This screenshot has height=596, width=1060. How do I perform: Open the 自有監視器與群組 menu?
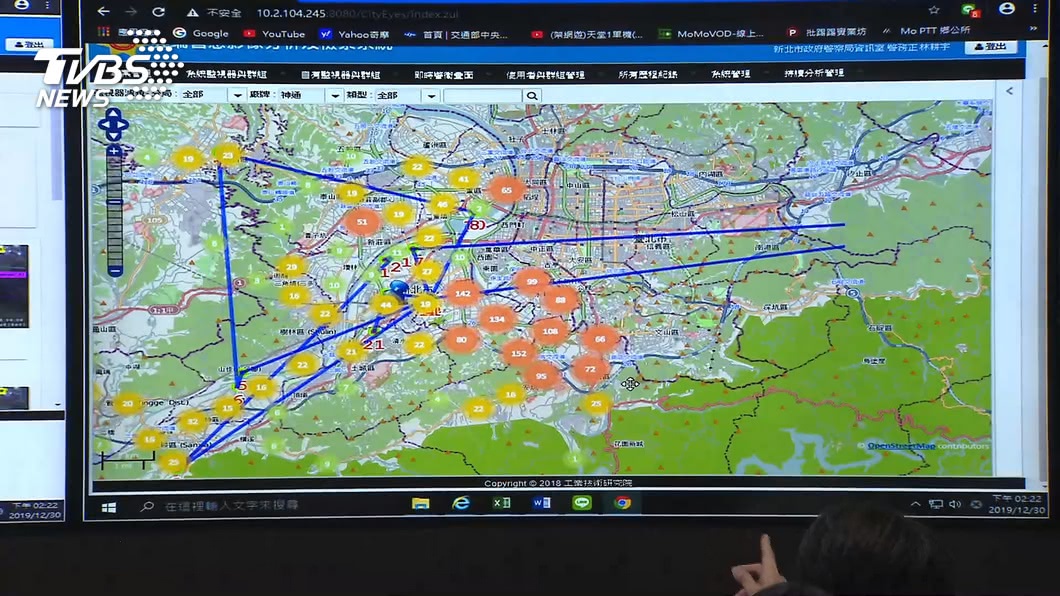(x=341, y=75)
